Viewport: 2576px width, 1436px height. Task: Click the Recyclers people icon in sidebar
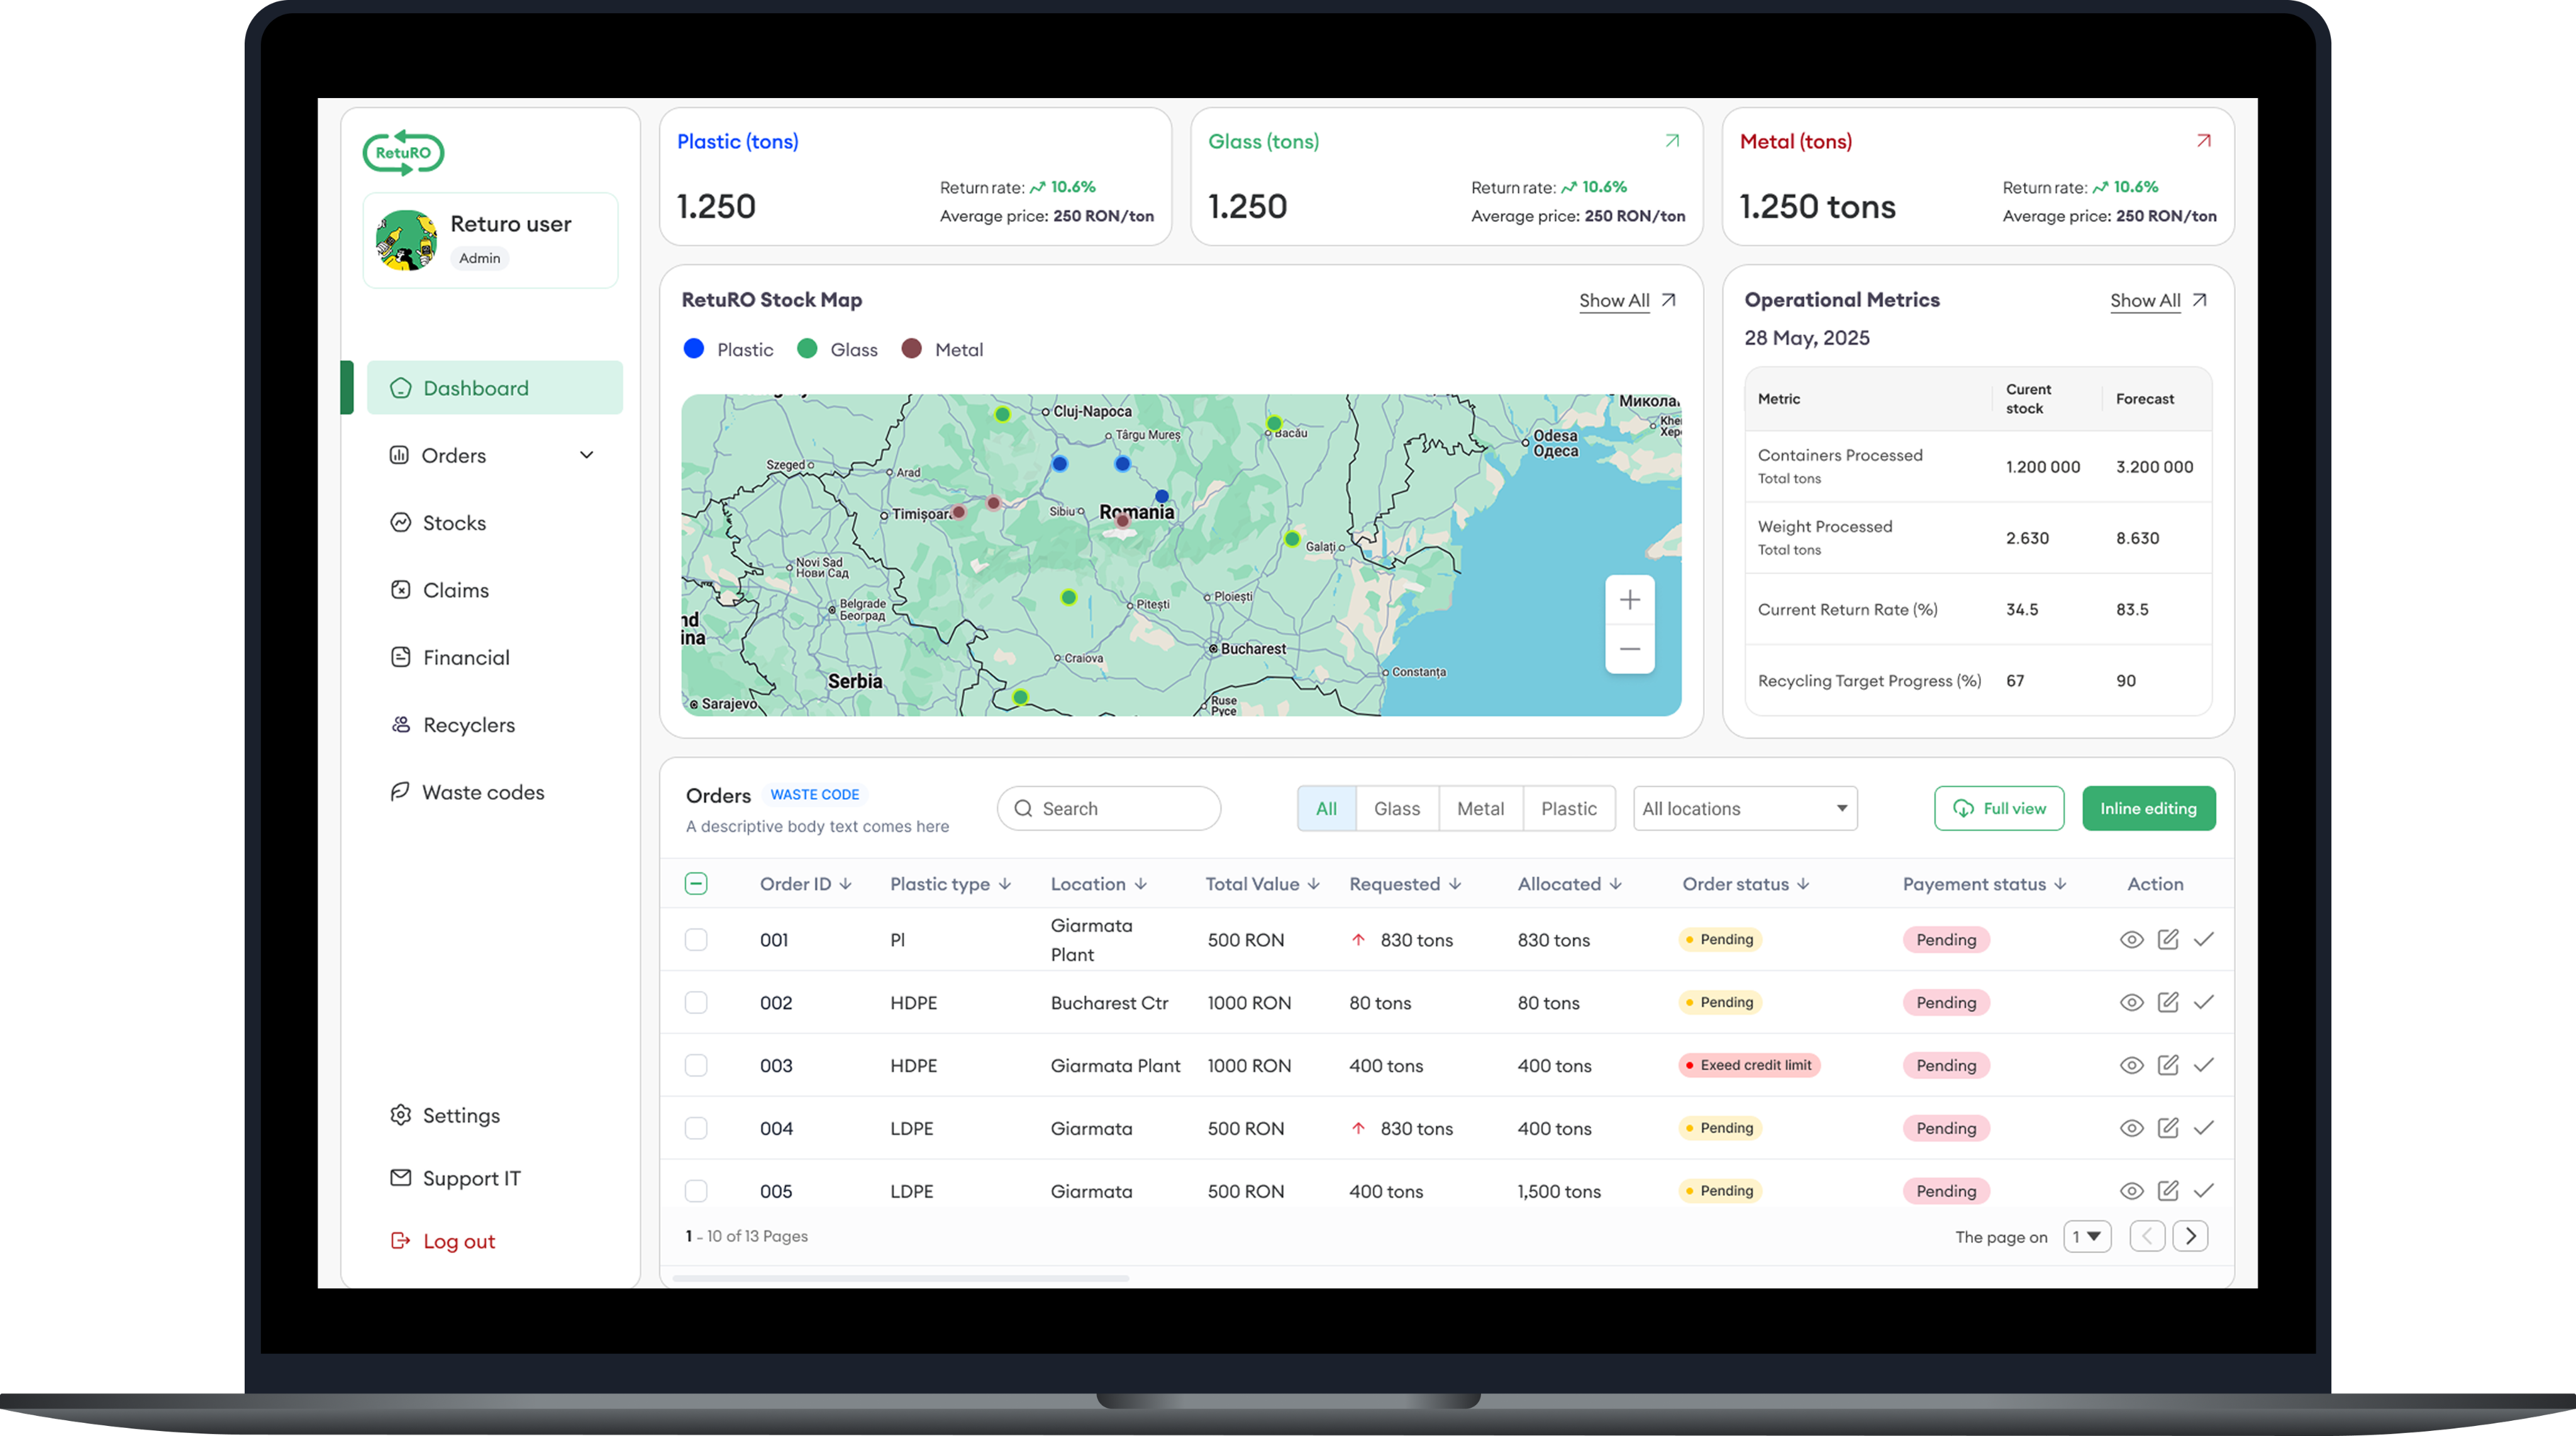click(x=400, y=724)
